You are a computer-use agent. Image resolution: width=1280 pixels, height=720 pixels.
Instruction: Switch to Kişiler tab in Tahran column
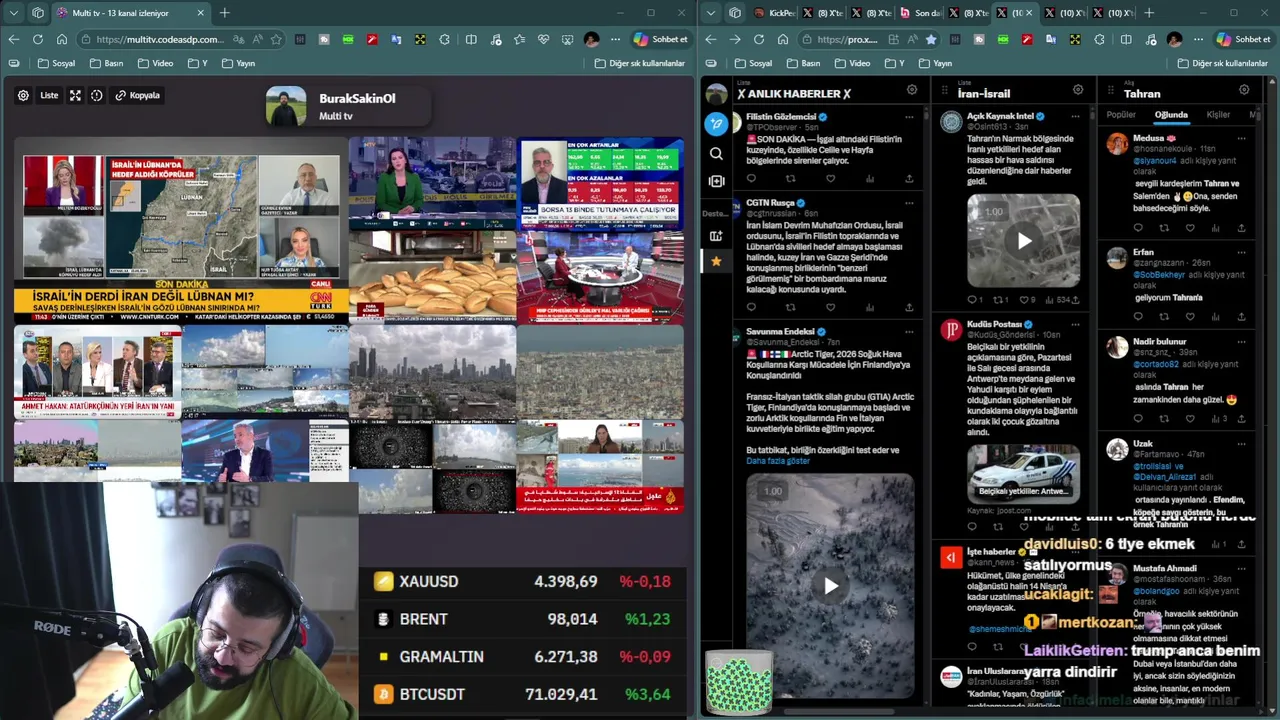pyautogui.click(x=1218, y=115)
